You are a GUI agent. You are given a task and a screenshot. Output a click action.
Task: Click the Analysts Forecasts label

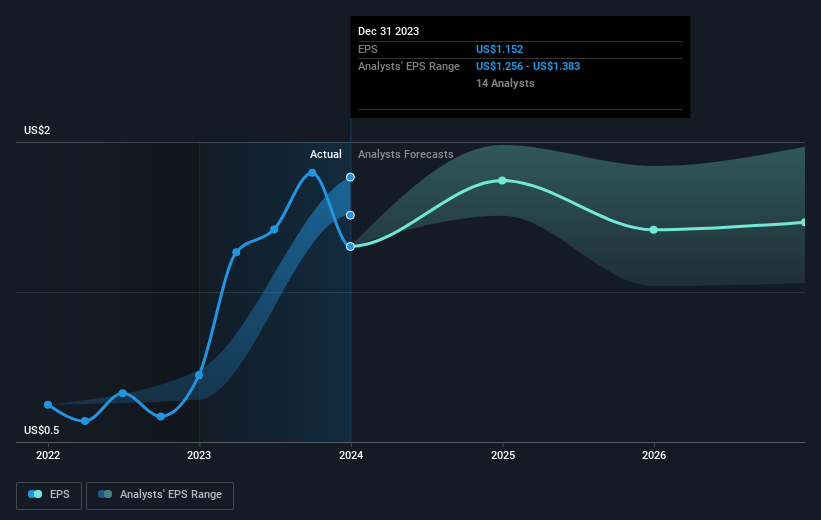point(406,154)
